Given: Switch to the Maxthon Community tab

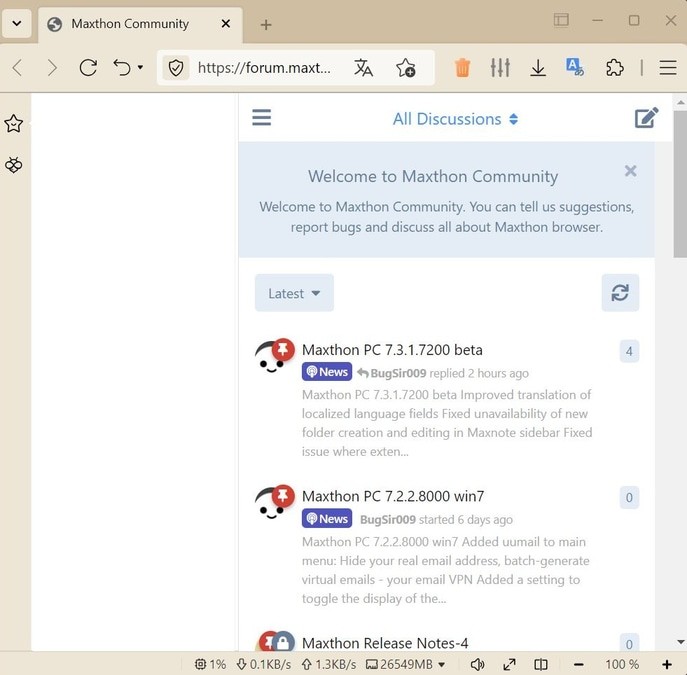Looking at the screenshot, I should (140, 24).
